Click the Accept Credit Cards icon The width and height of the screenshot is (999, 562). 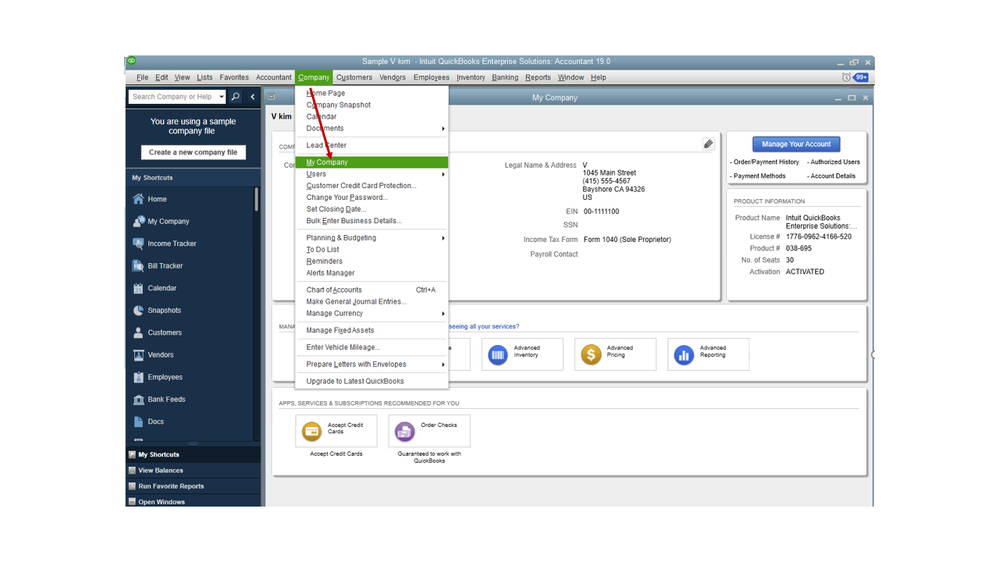coord(312,431)
